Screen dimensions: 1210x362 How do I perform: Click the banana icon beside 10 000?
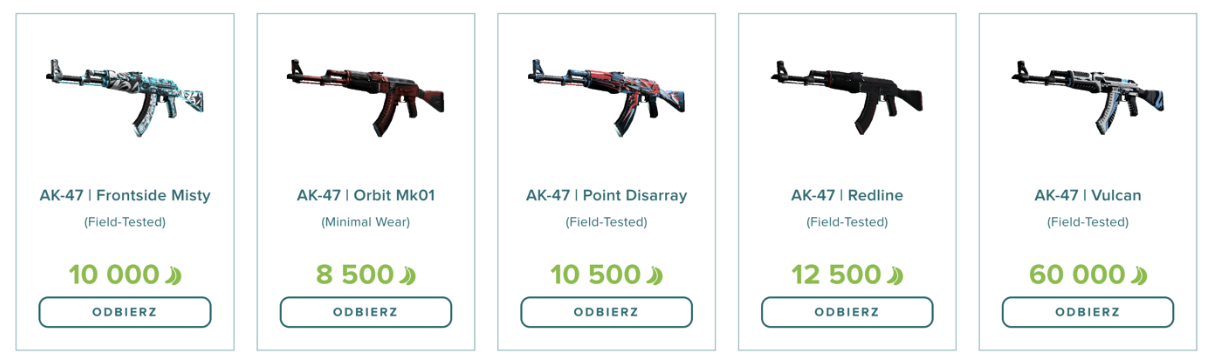[174, 274]
